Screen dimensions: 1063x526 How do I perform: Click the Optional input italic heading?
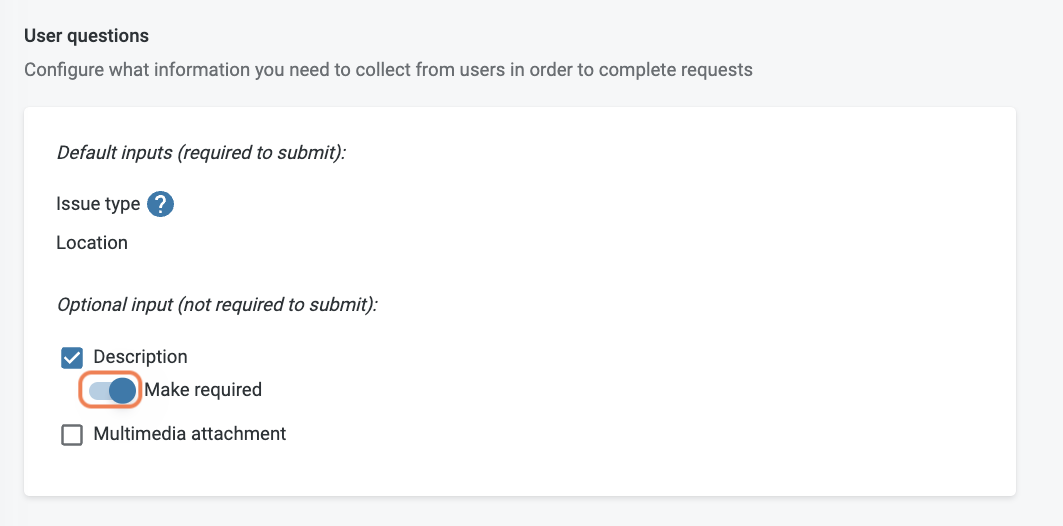click(x=217, y=304)
